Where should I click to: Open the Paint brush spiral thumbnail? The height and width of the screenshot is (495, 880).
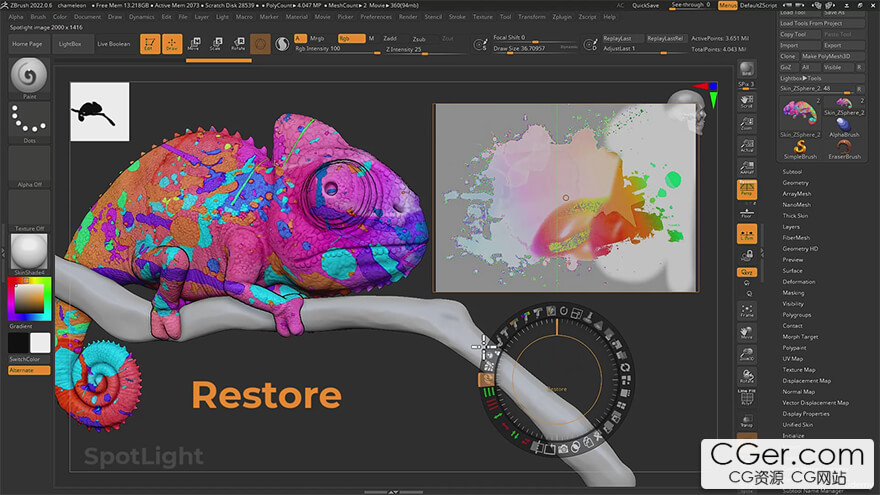(29, 75)
